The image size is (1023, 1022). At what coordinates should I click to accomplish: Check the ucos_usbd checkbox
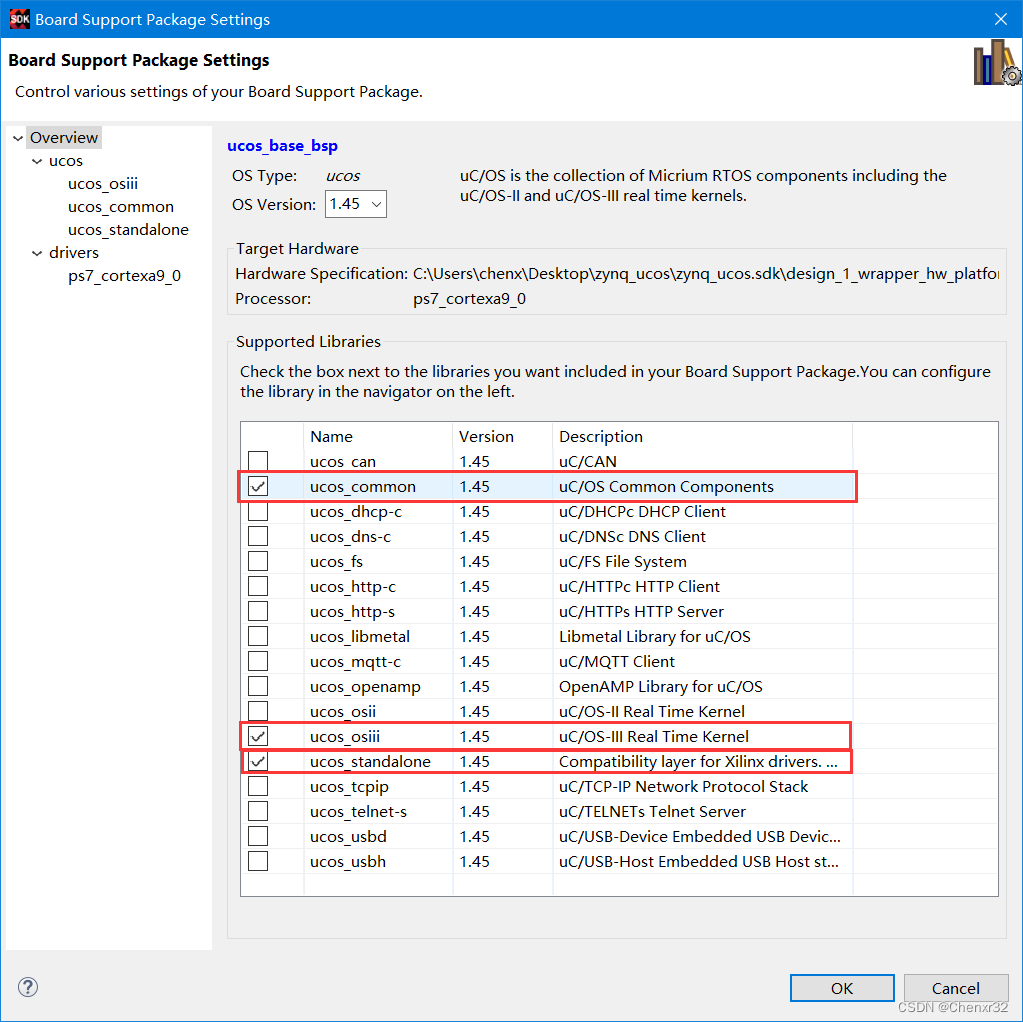tap(258, 836)
